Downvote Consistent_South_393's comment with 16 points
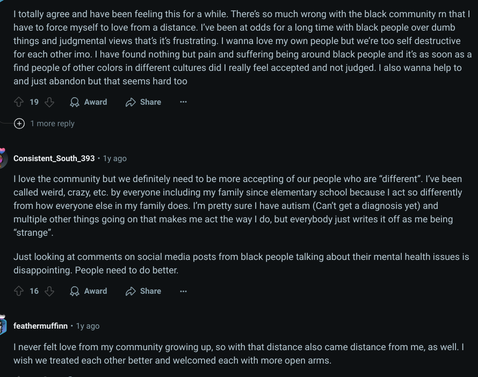The image size is (478, 377). click(49, 291)
